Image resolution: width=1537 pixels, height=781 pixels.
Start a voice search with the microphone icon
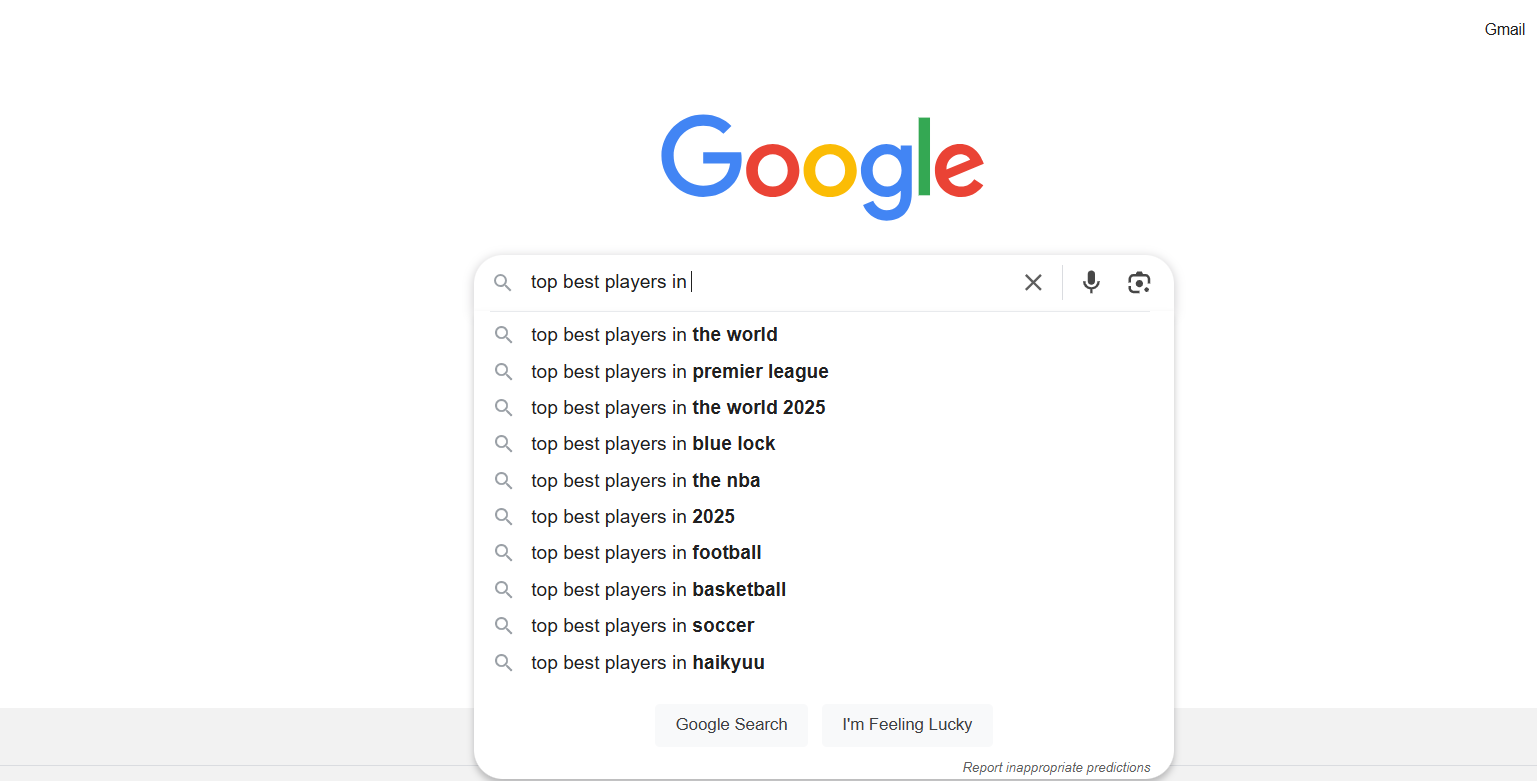tap(1090, 282)
